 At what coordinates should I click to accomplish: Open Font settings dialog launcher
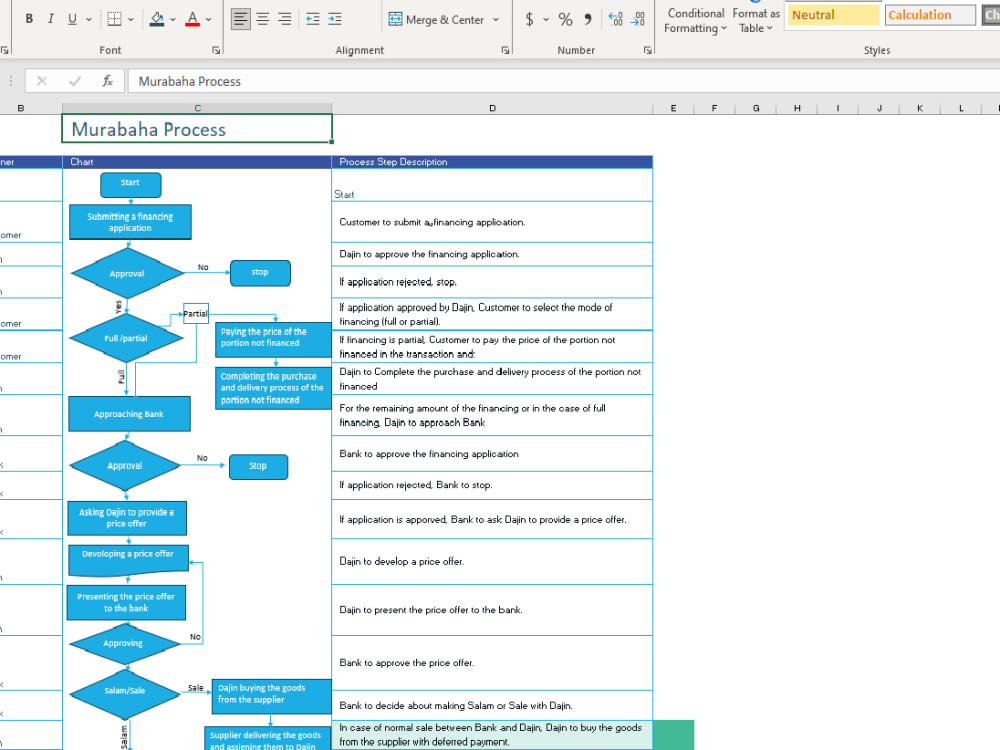point(216,50)
